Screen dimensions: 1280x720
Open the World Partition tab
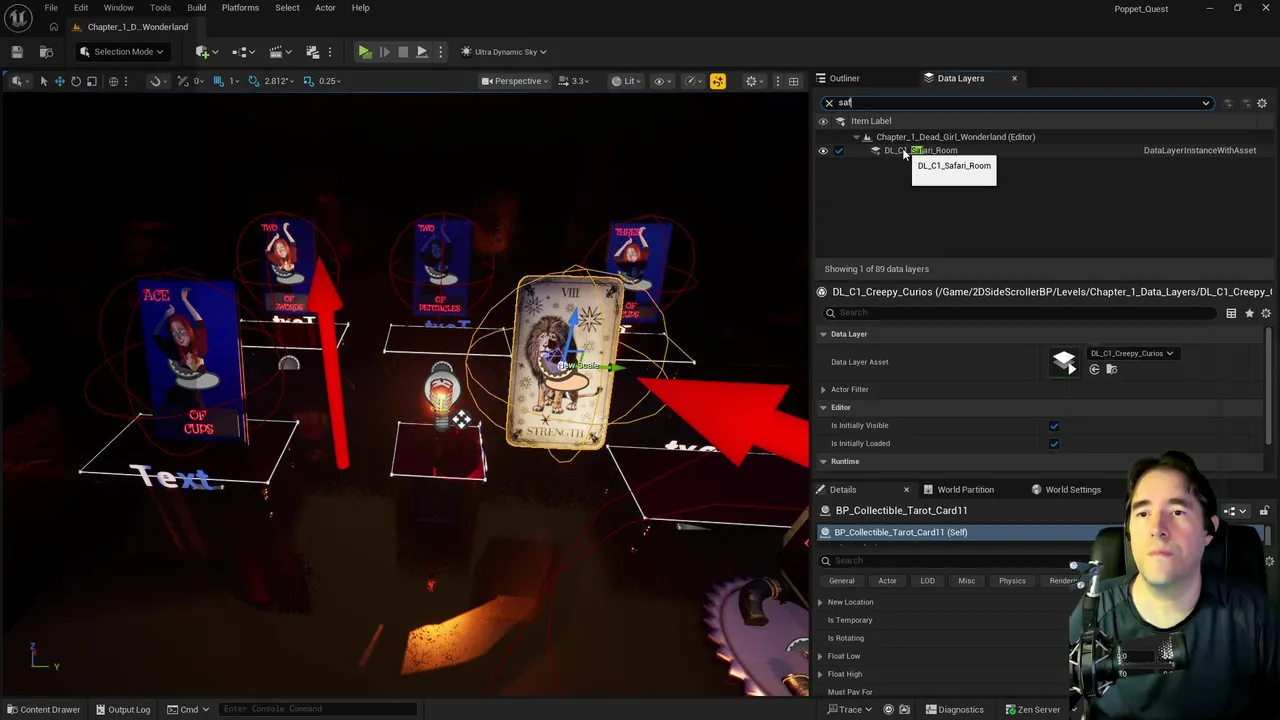[x=958, y=490]
